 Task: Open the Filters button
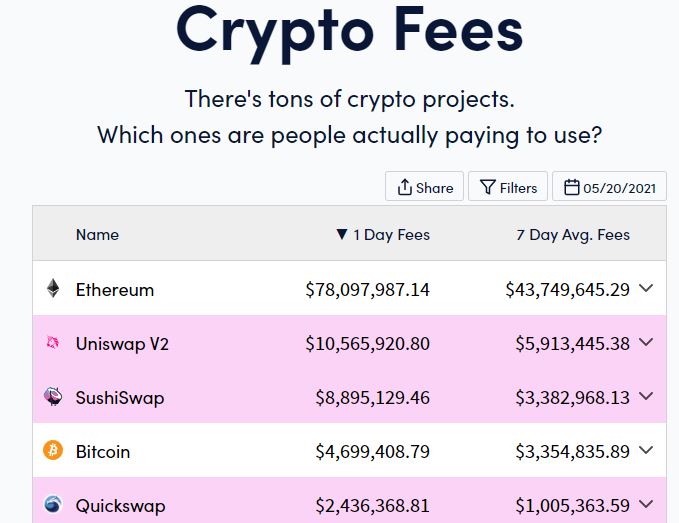(x=508, y=186)
